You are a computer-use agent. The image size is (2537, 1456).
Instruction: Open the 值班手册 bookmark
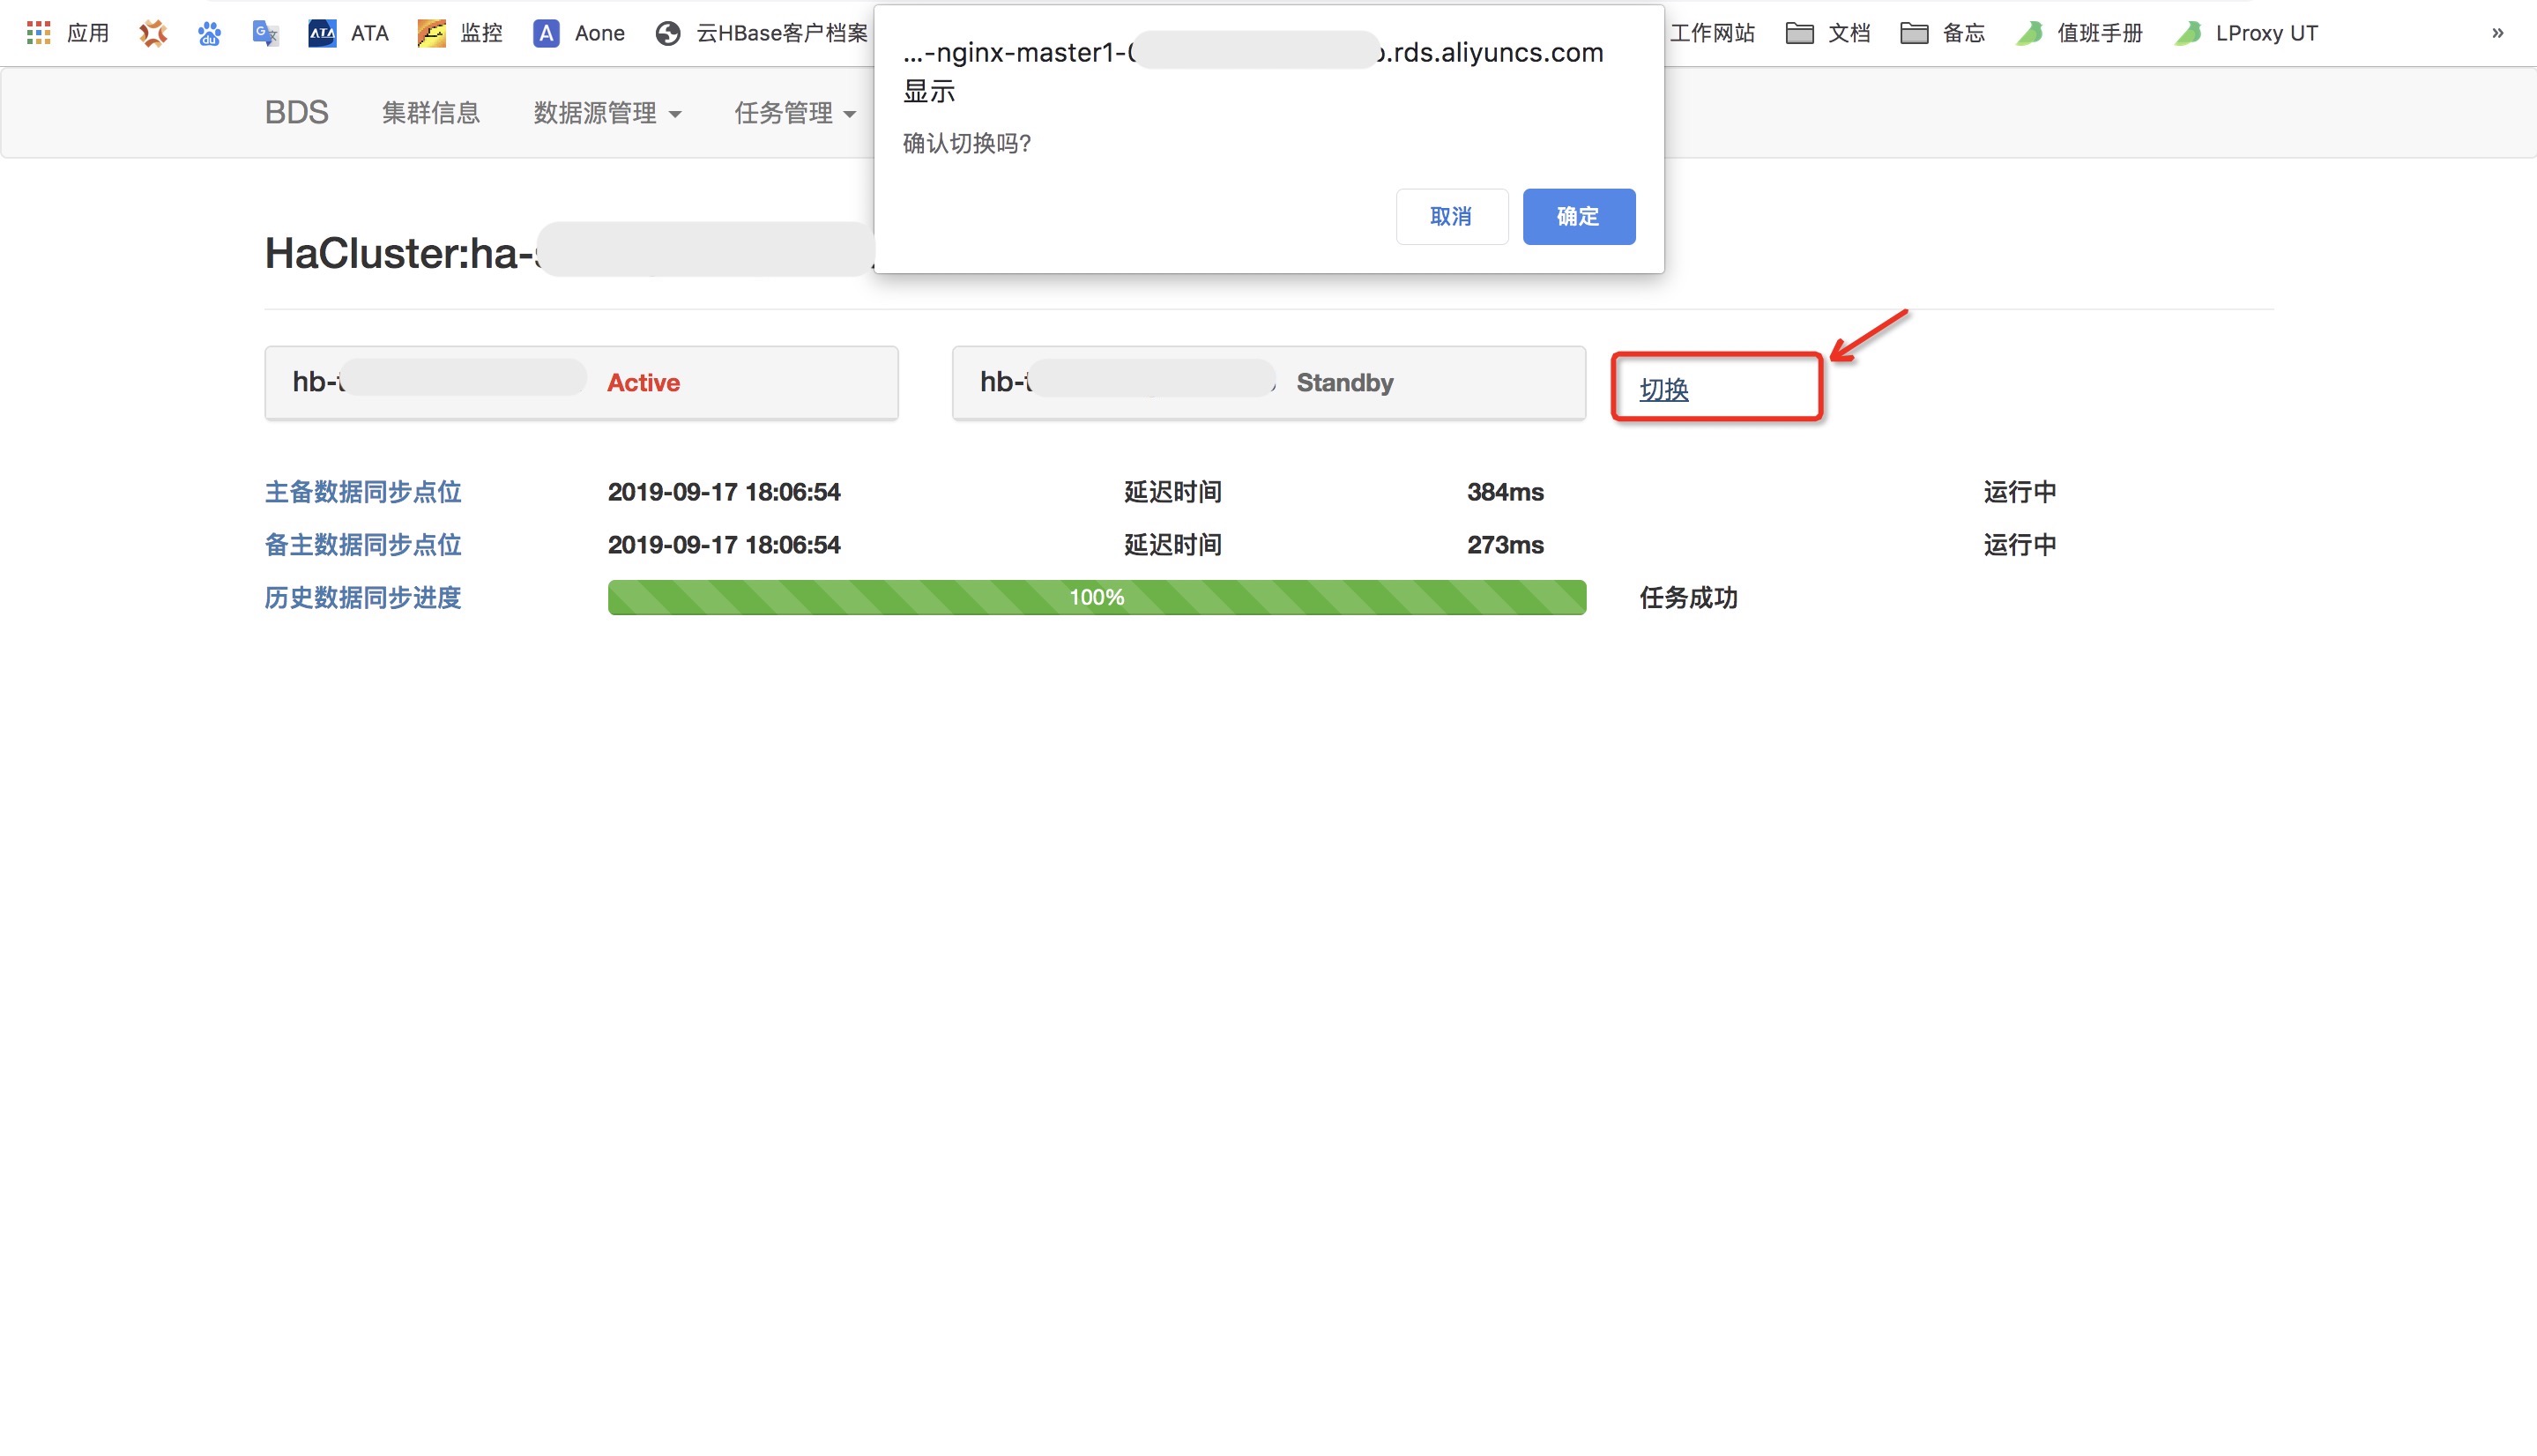tap(2079, 33)
